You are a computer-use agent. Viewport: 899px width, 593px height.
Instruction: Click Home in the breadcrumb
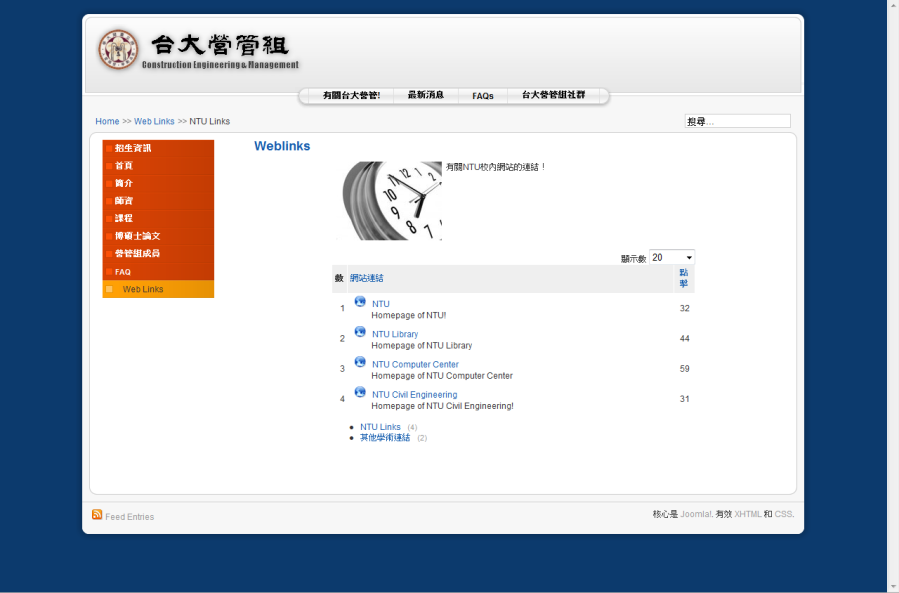tap(107, 122)
